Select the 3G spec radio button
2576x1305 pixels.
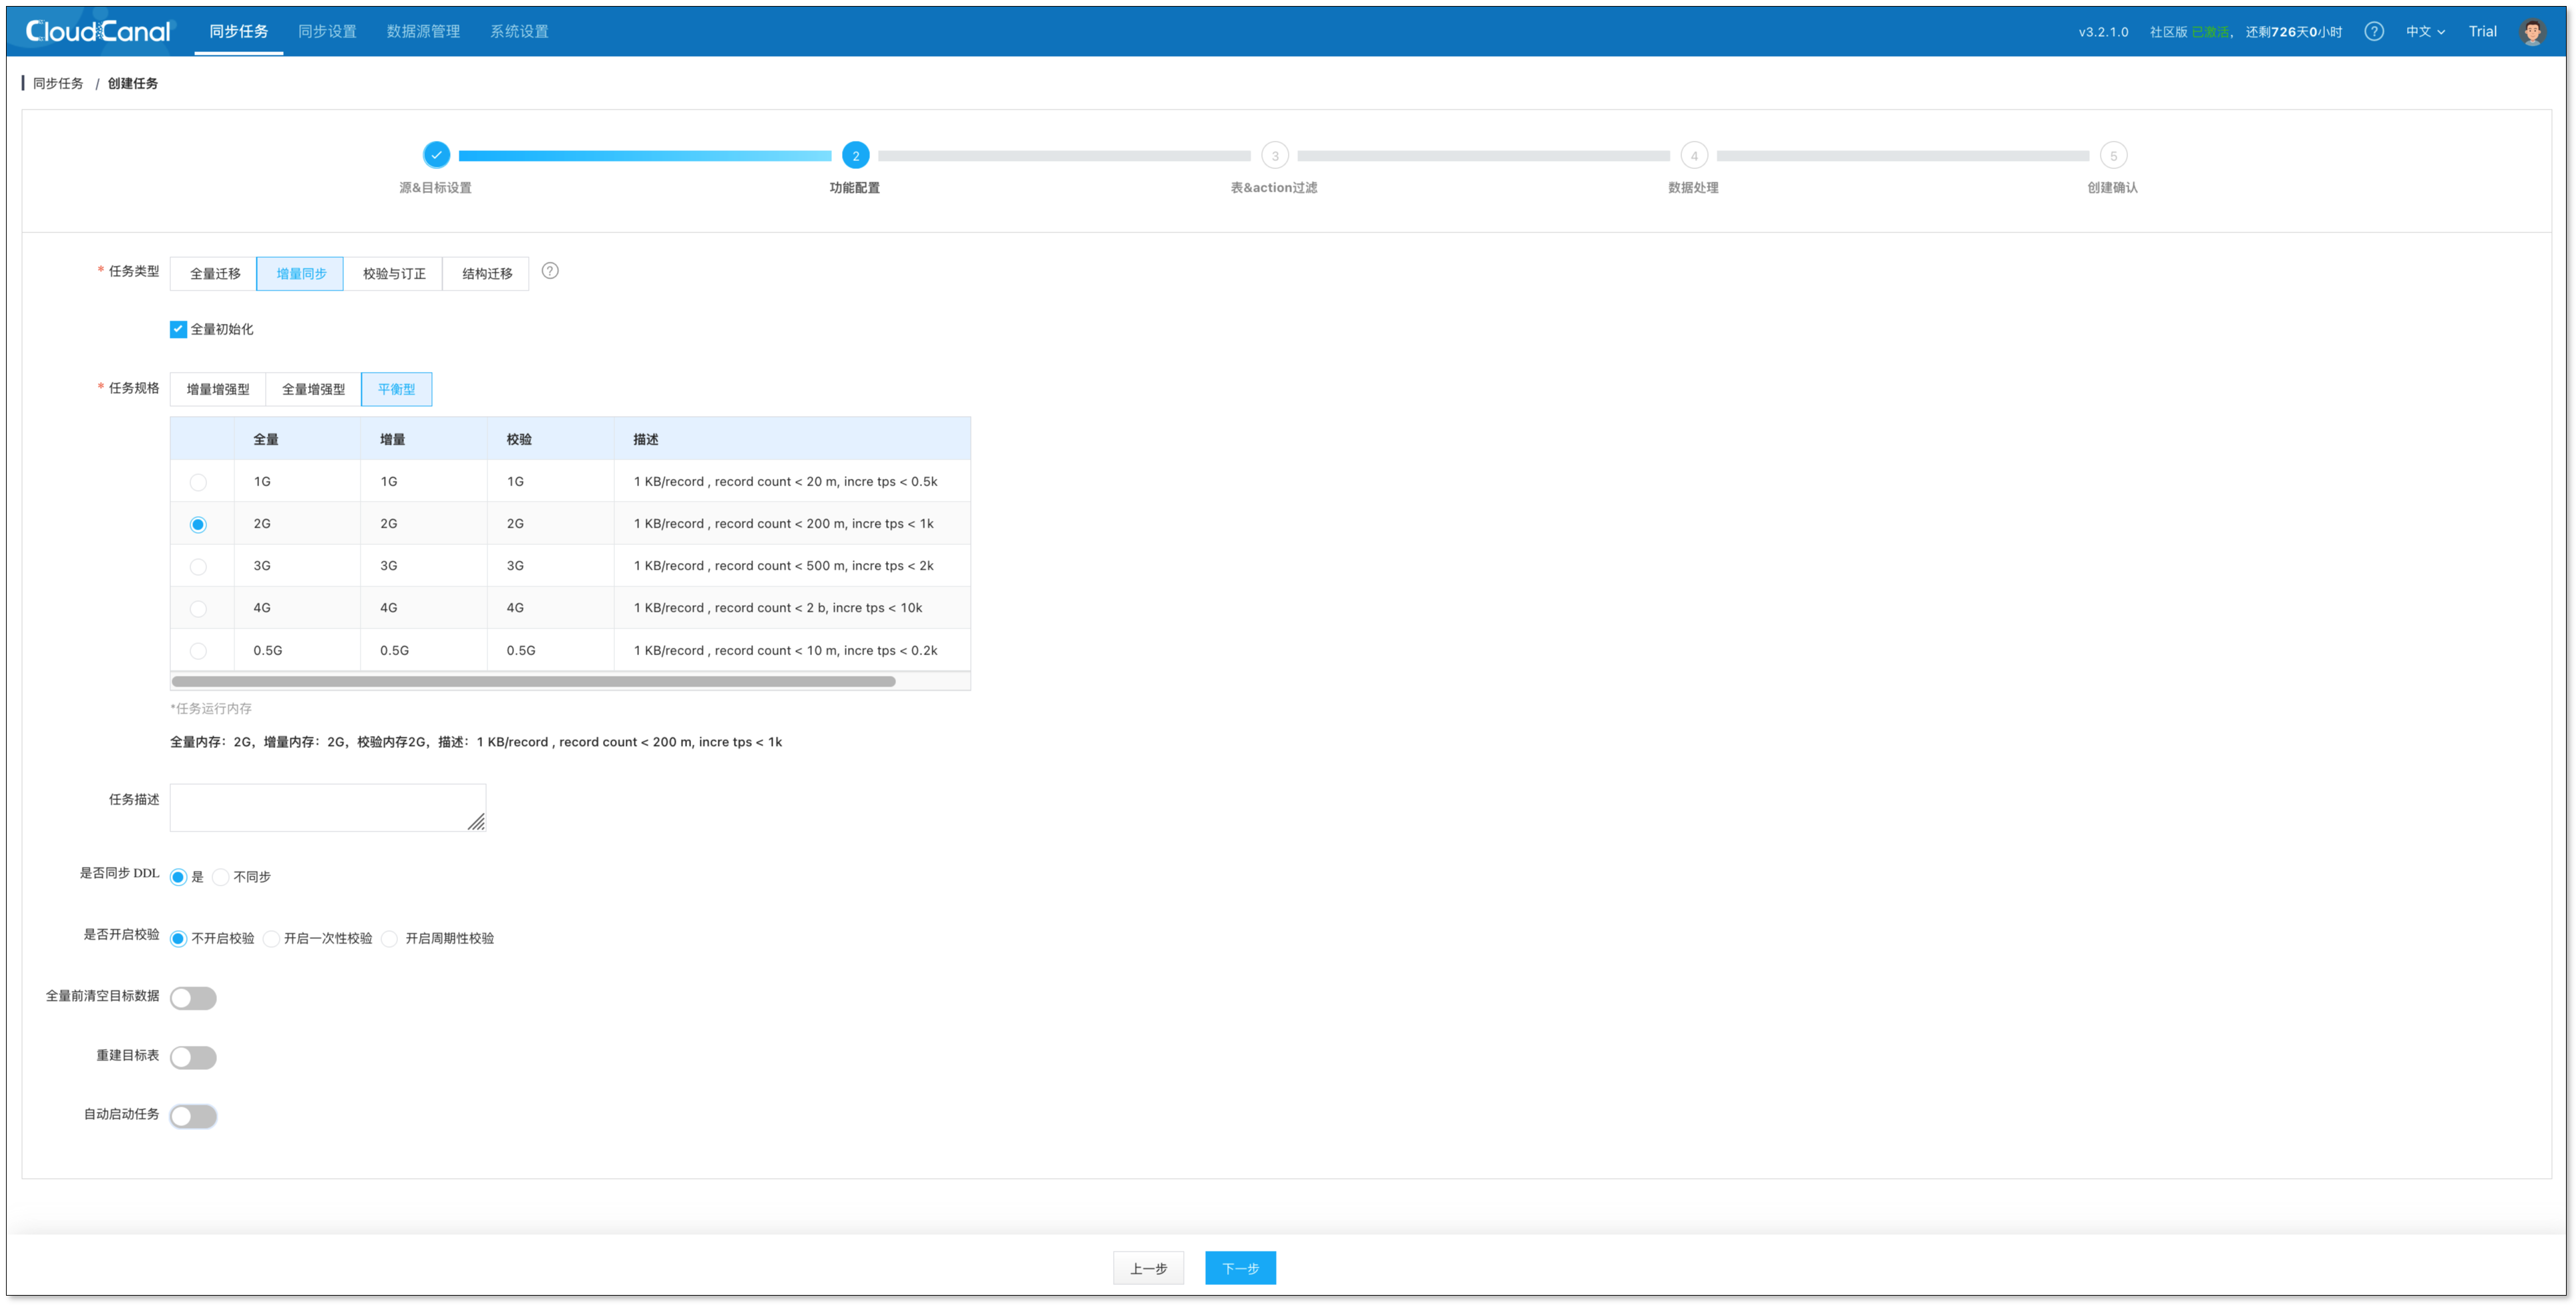pos(198,566)
